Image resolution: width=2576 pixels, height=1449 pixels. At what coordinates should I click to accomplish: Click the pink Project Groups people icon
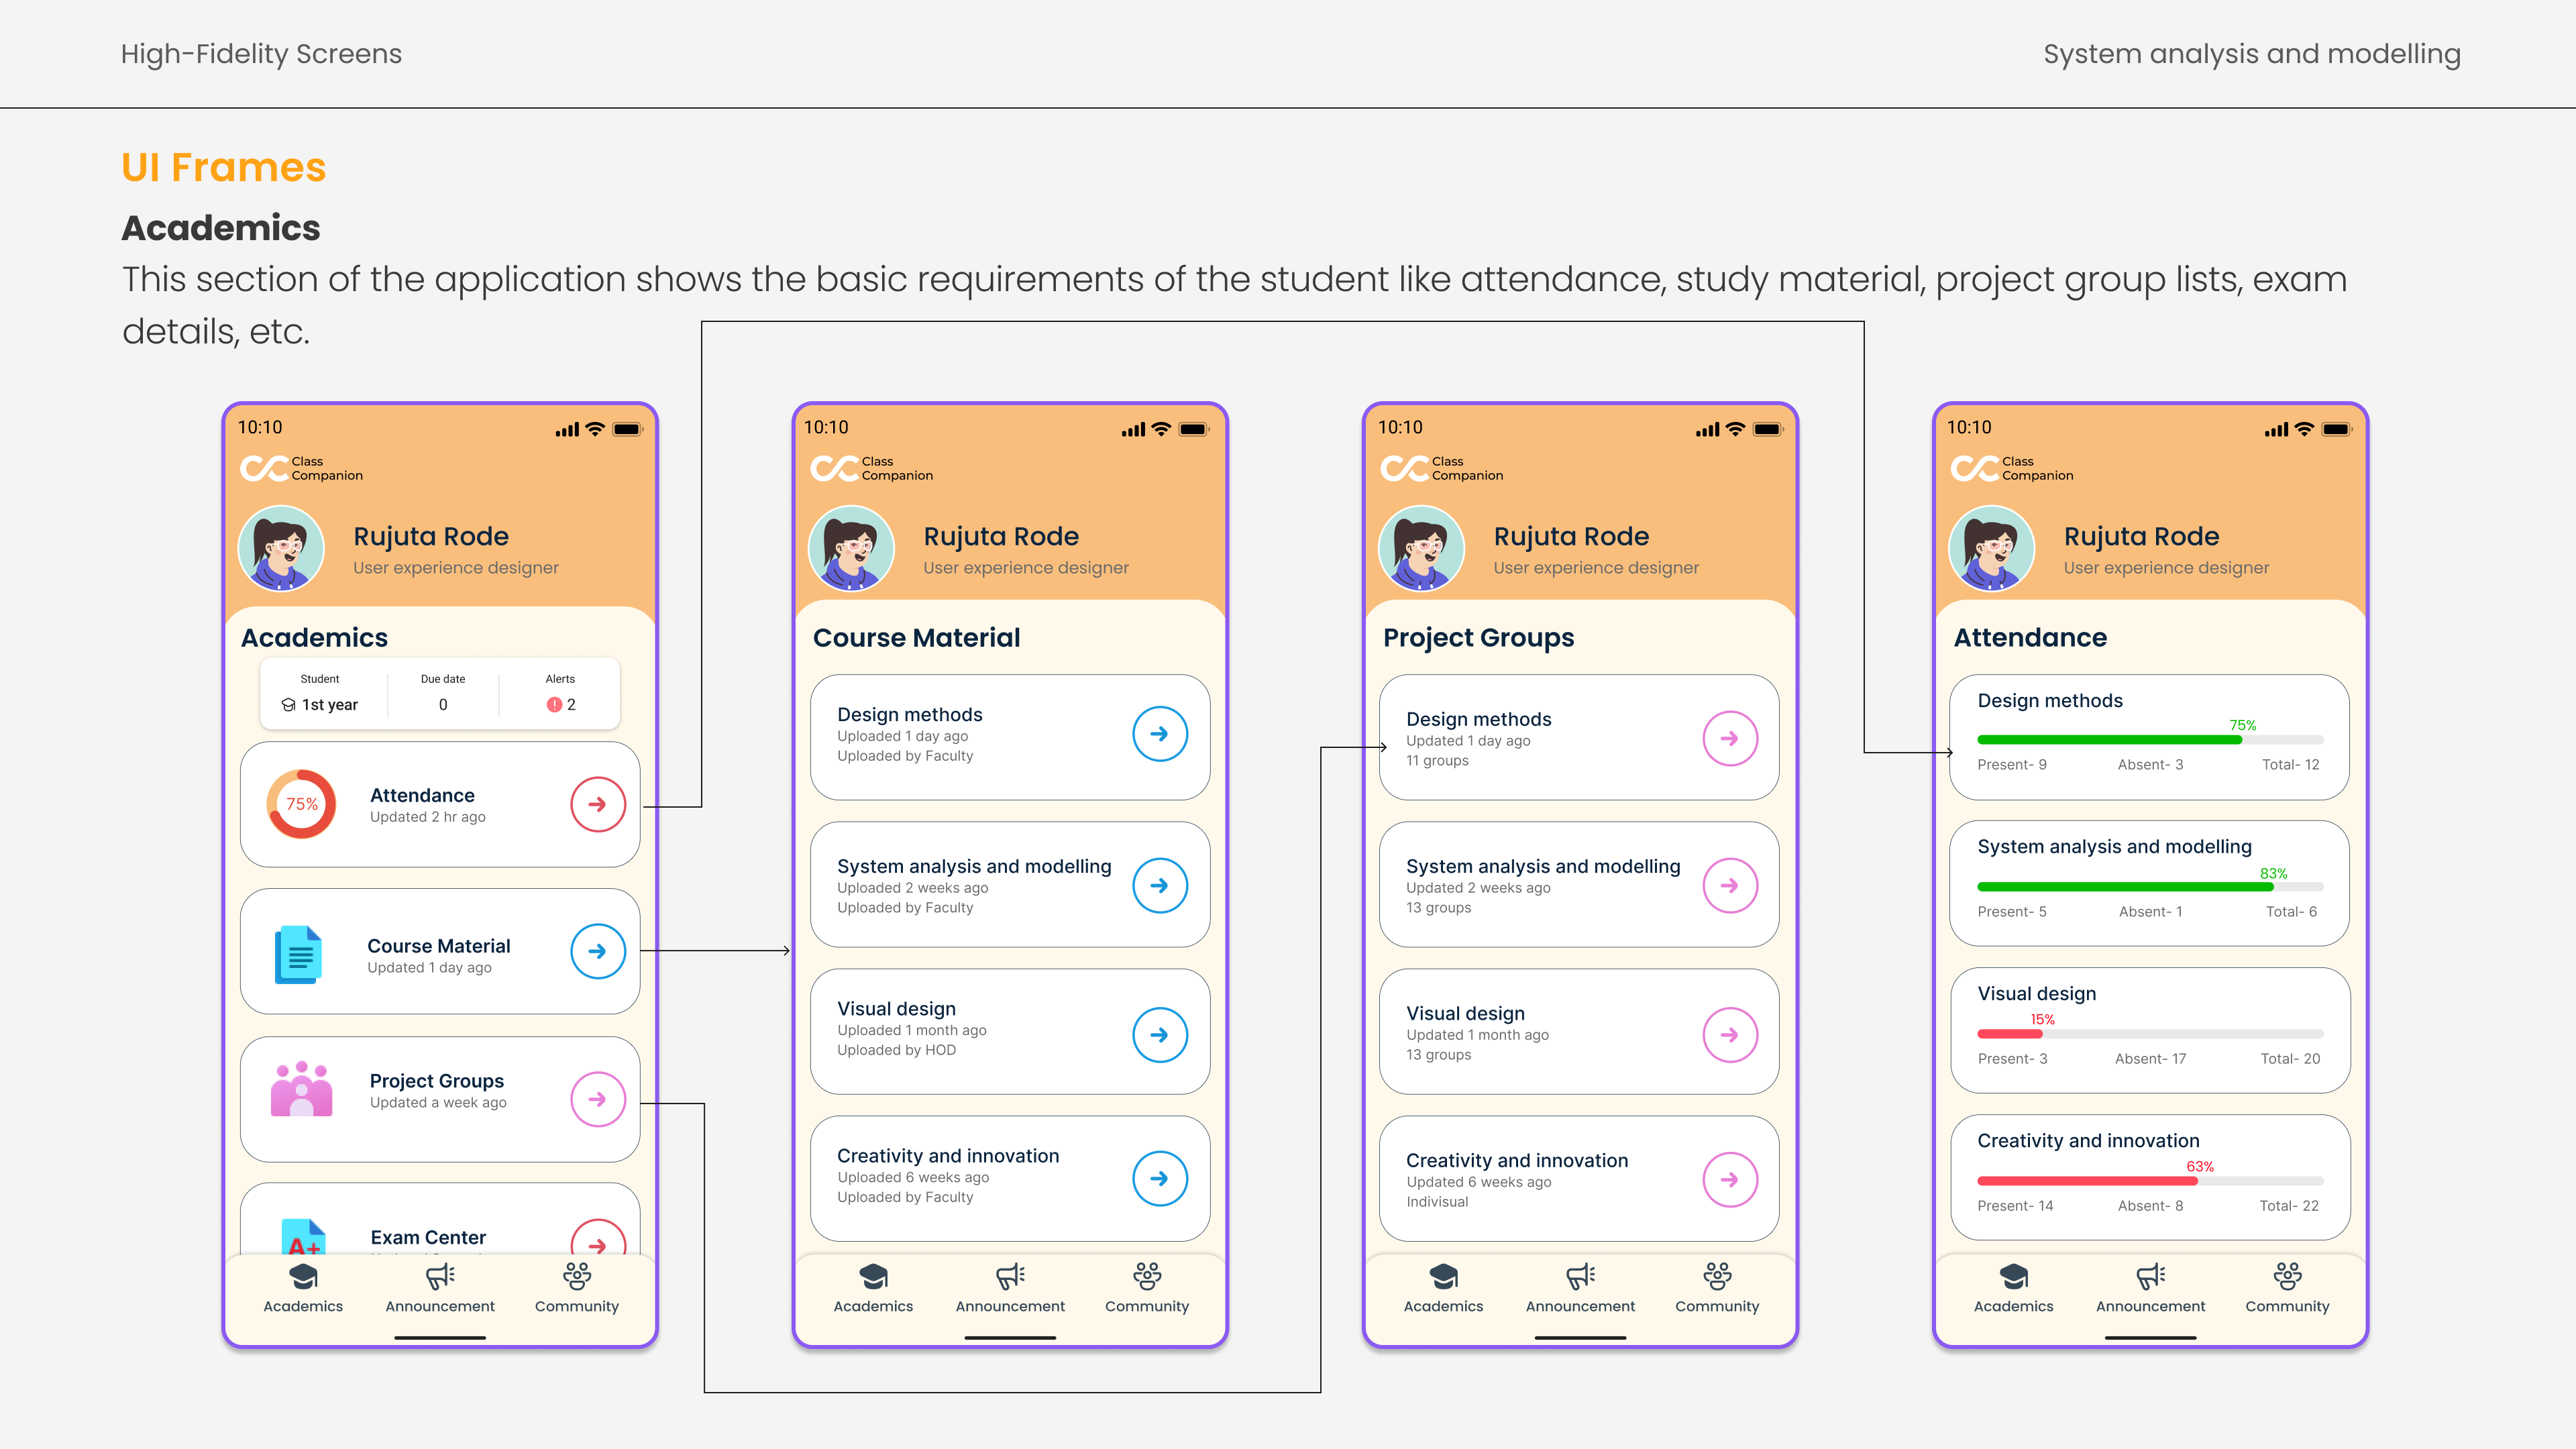pos(301,1089)
